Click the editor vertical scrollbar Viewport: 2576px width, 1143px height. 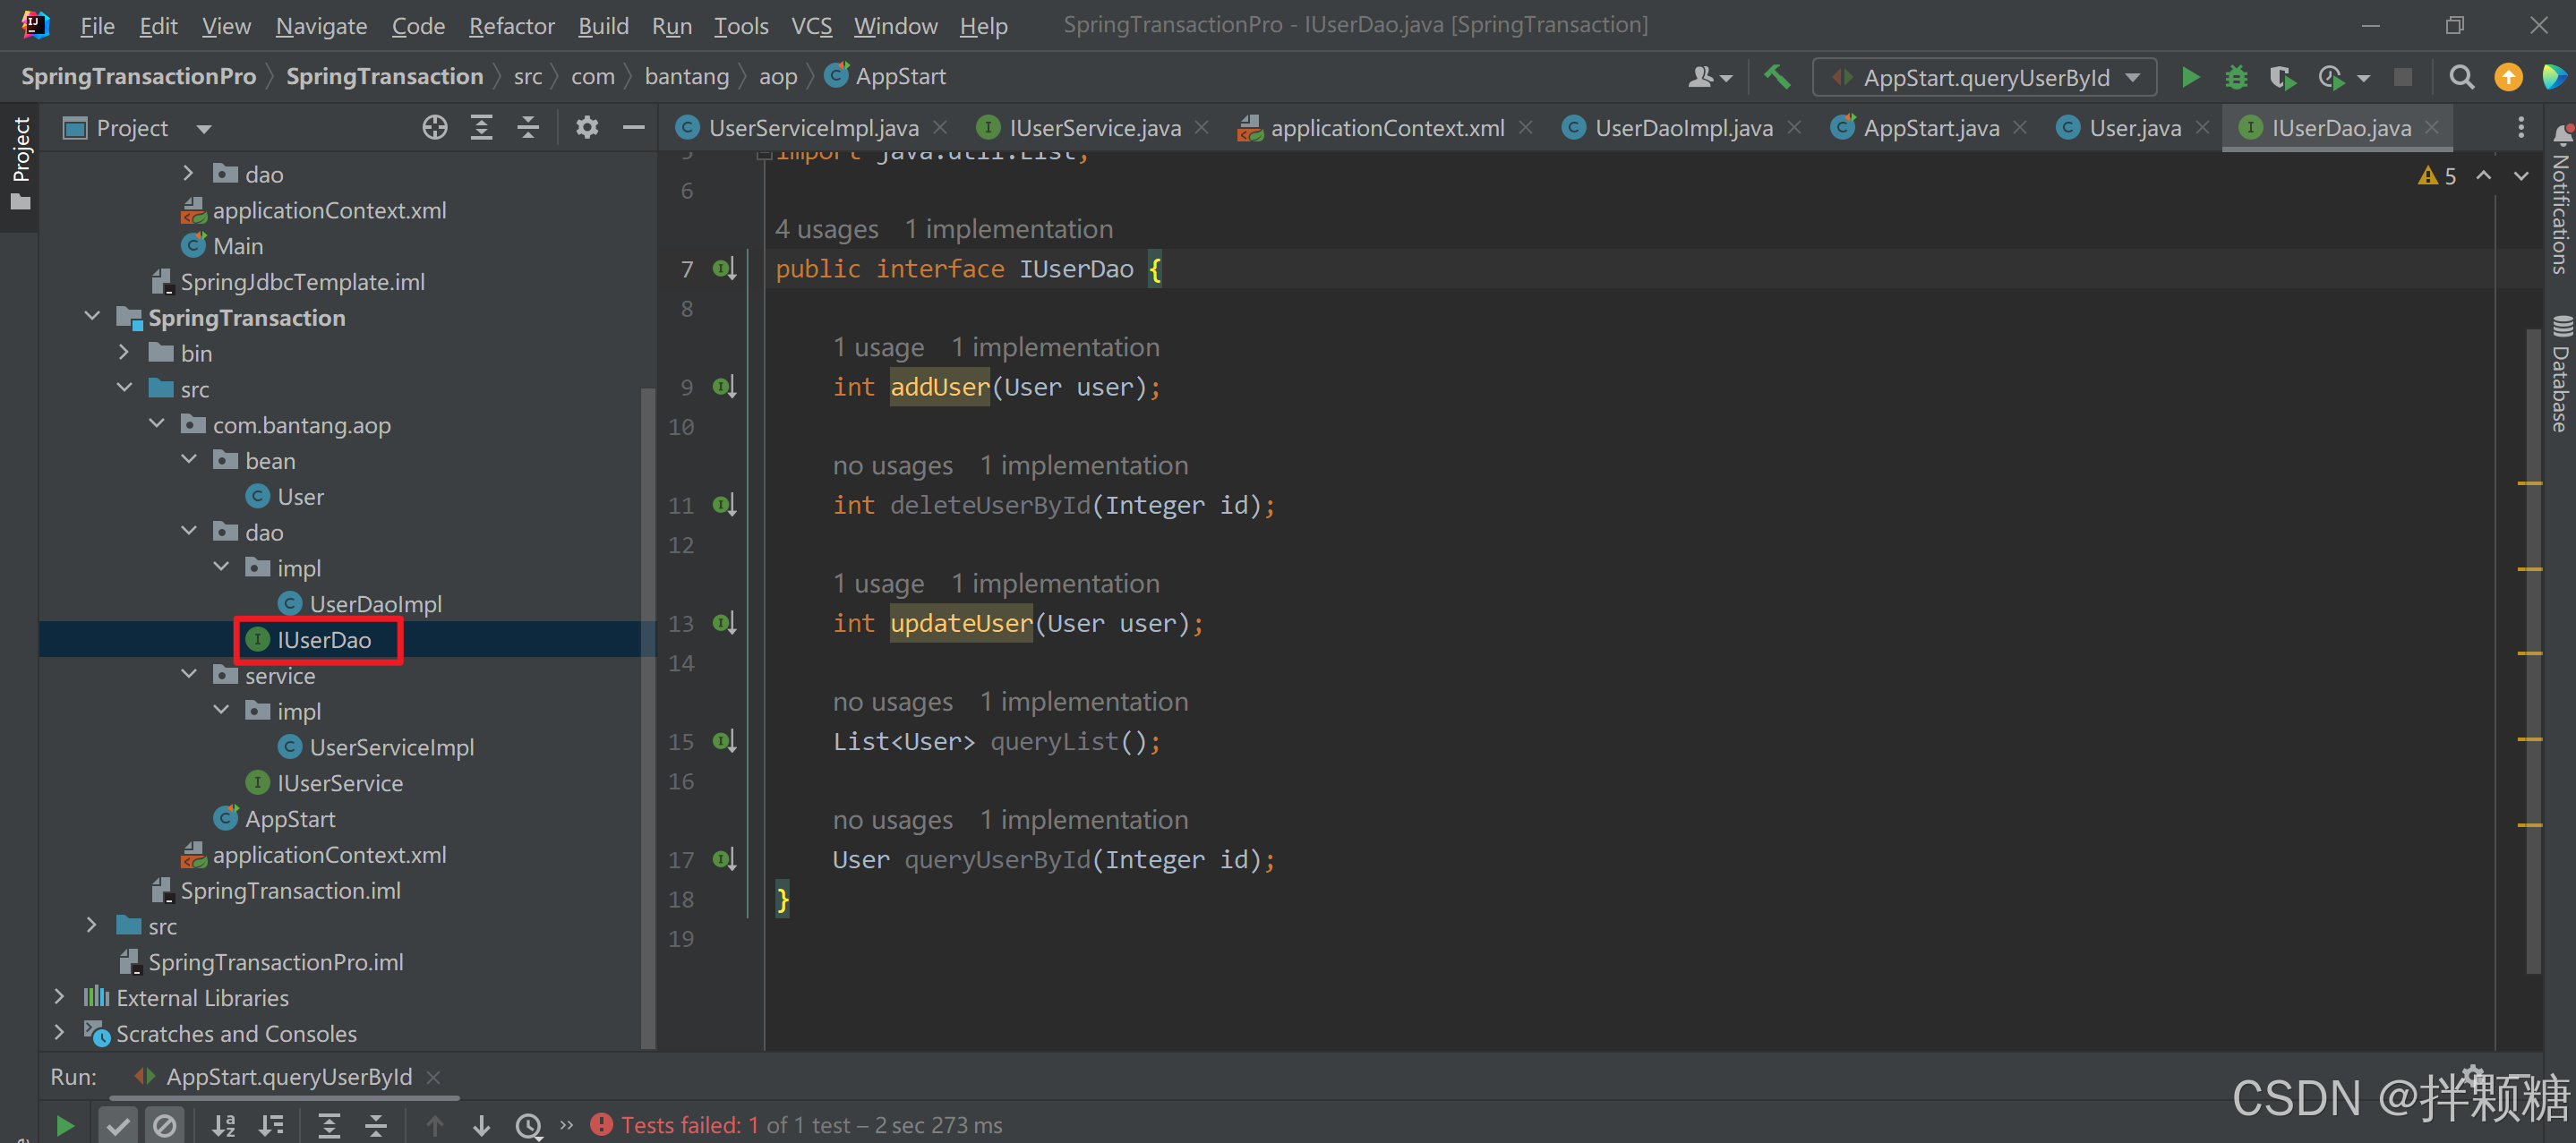[x=2532, y=650]
